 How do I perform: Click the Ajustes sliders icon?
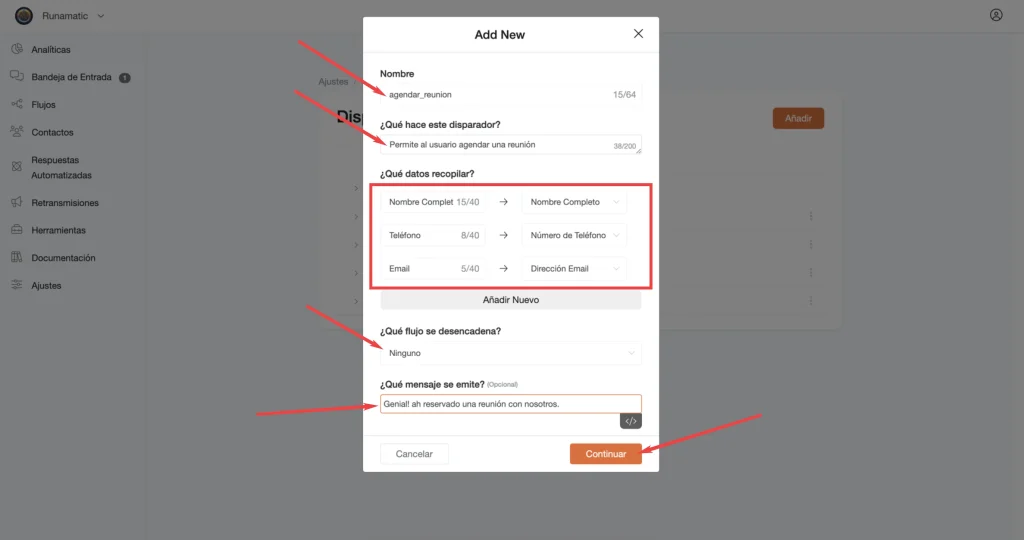click(17, 285)
